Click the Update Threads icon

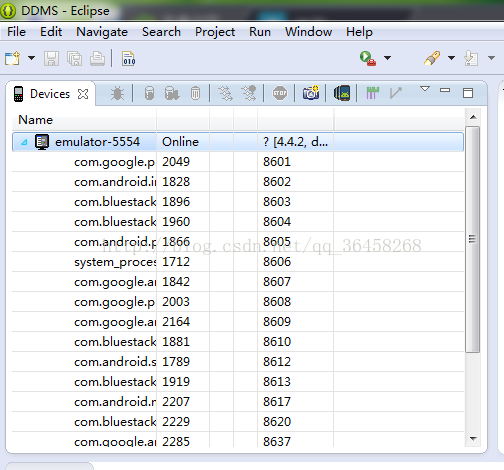point(225,93)
